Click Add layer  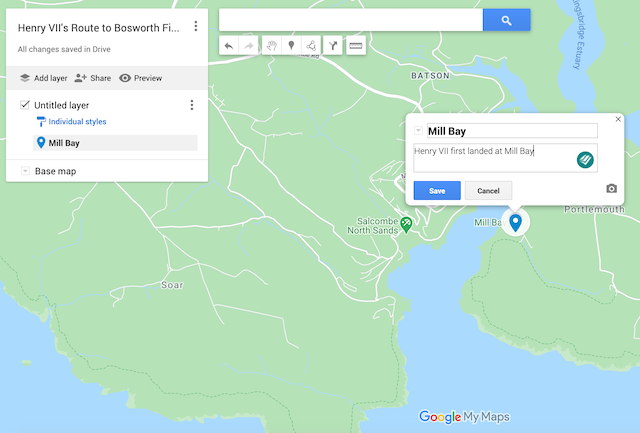44,78
